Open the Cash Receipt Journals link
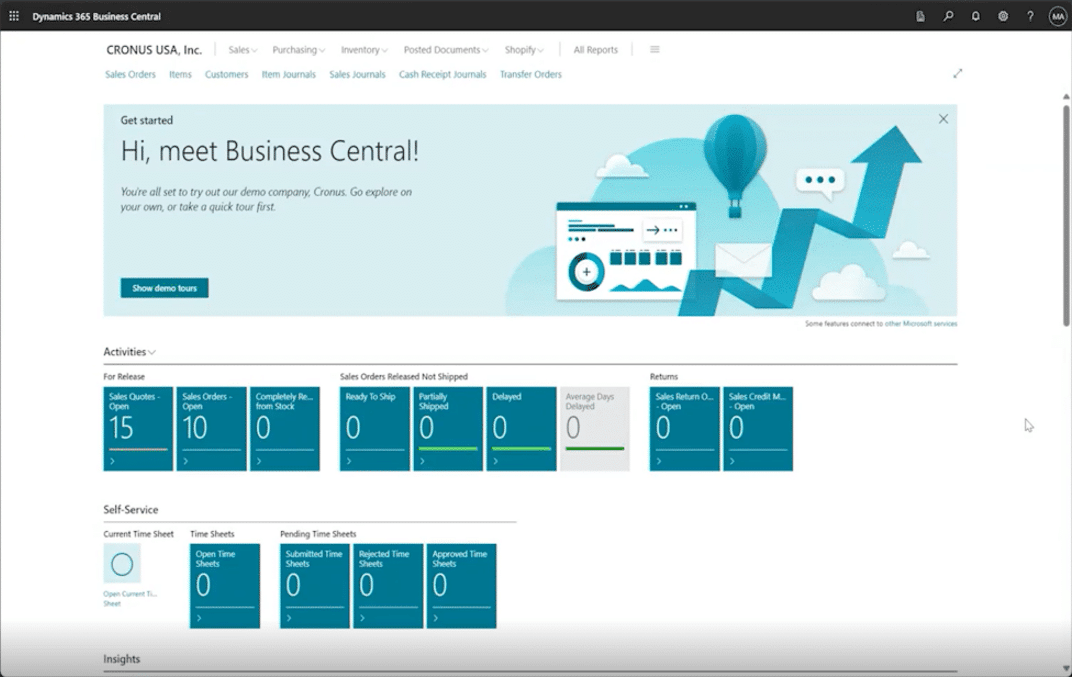The image size is (1072, 677). click(442, 74)
